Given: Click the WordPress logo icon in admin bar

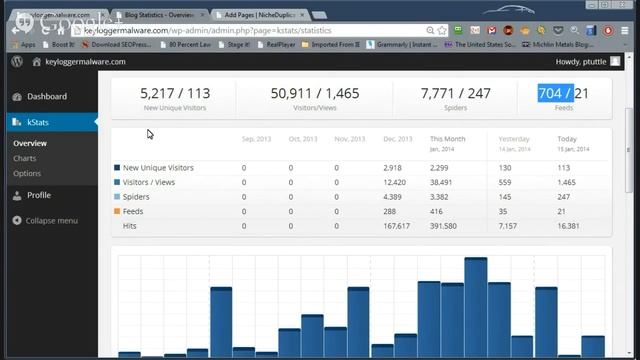Looking at the screenshot, I should pyautogui.click(x=17, y=62).
